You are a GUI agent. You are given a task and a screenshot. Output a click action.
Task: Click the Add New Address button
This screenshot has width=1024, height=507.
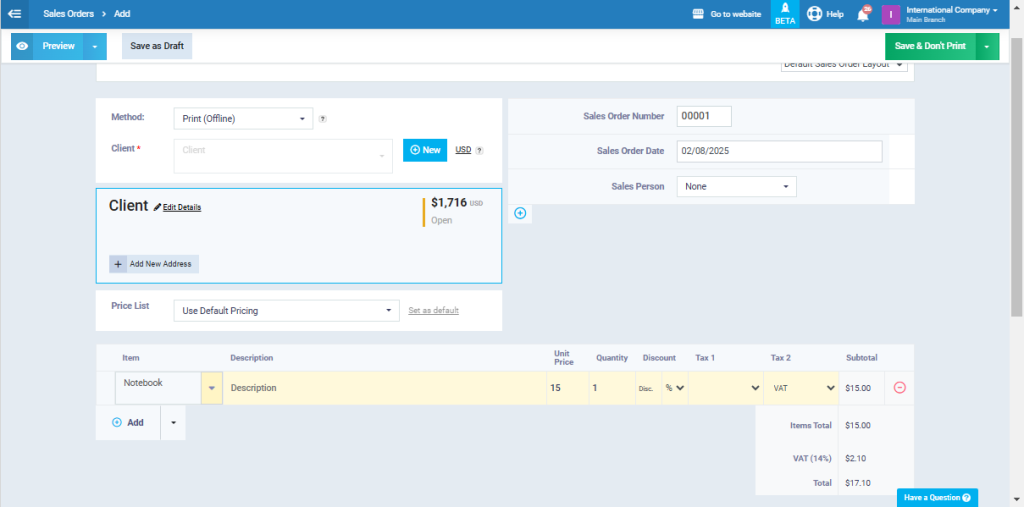coord(154,264)
